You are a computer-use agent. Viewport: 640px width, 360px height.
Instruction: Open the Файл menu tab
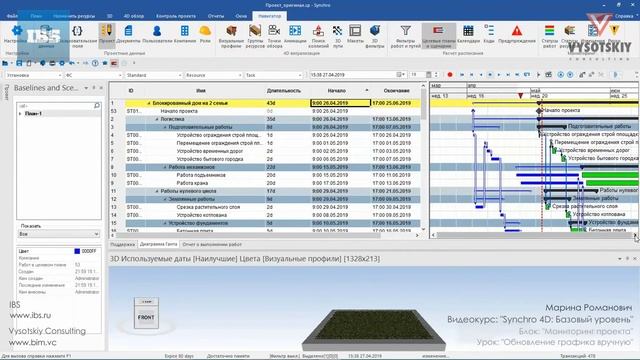tap(12, 16)
